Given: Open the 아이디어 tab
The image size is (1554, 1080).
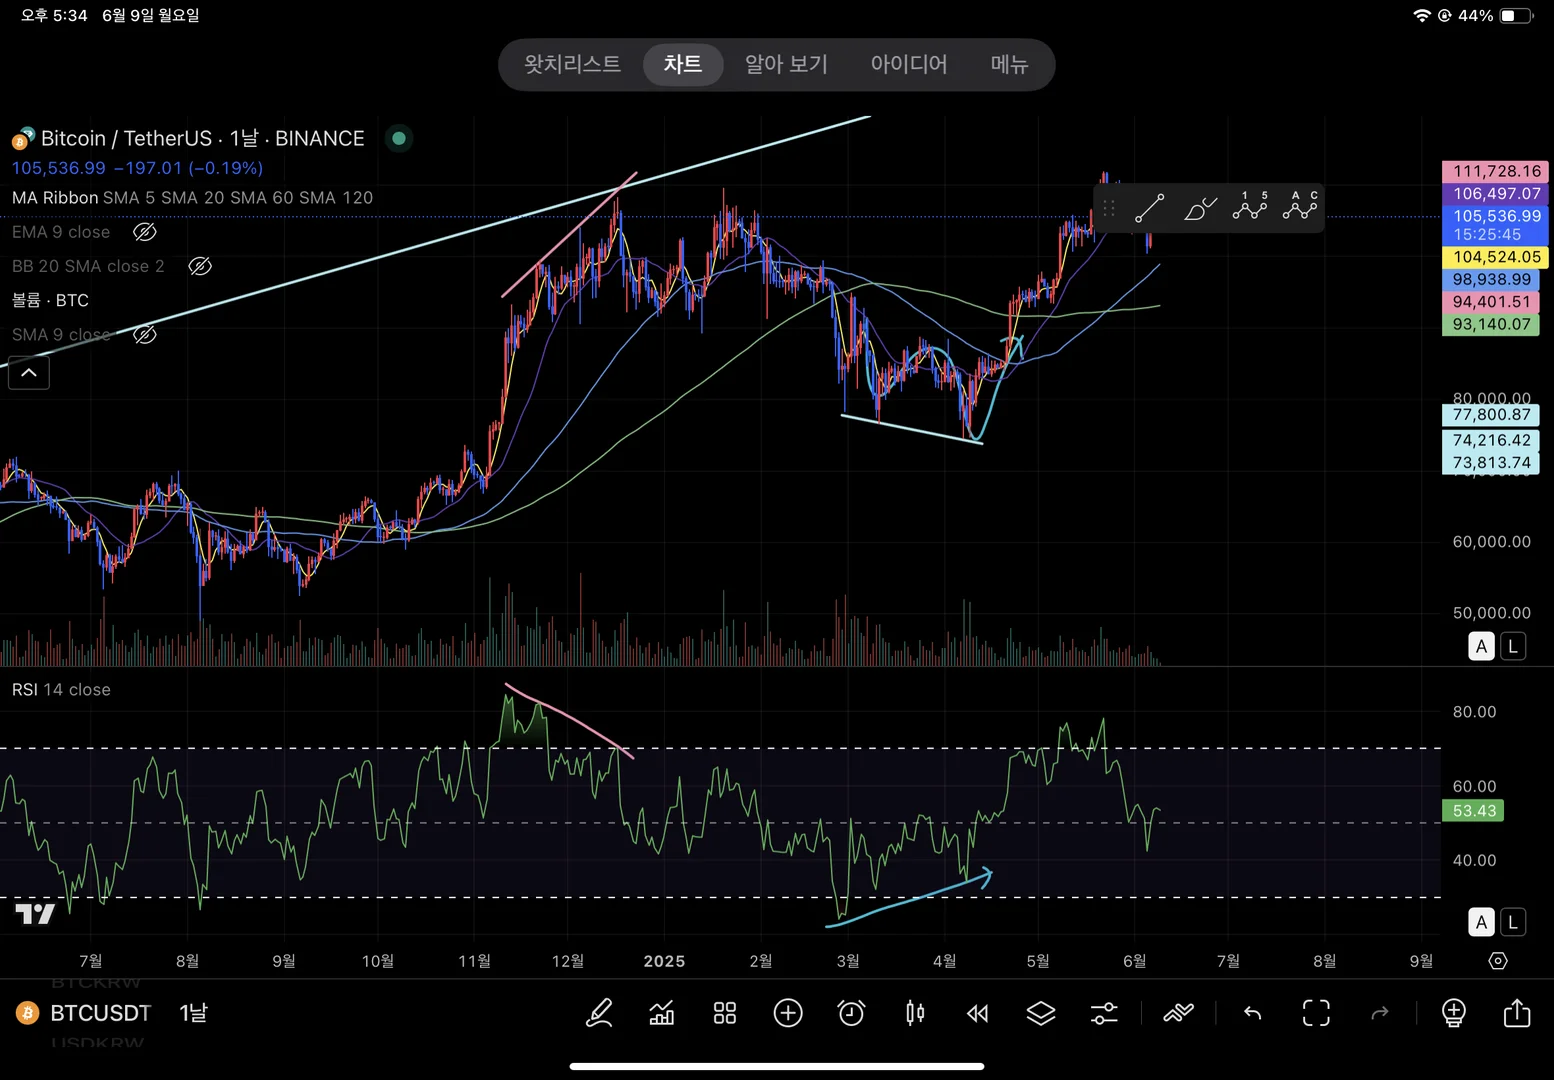Looking at the screenshot, I should [x=908, y=64].
